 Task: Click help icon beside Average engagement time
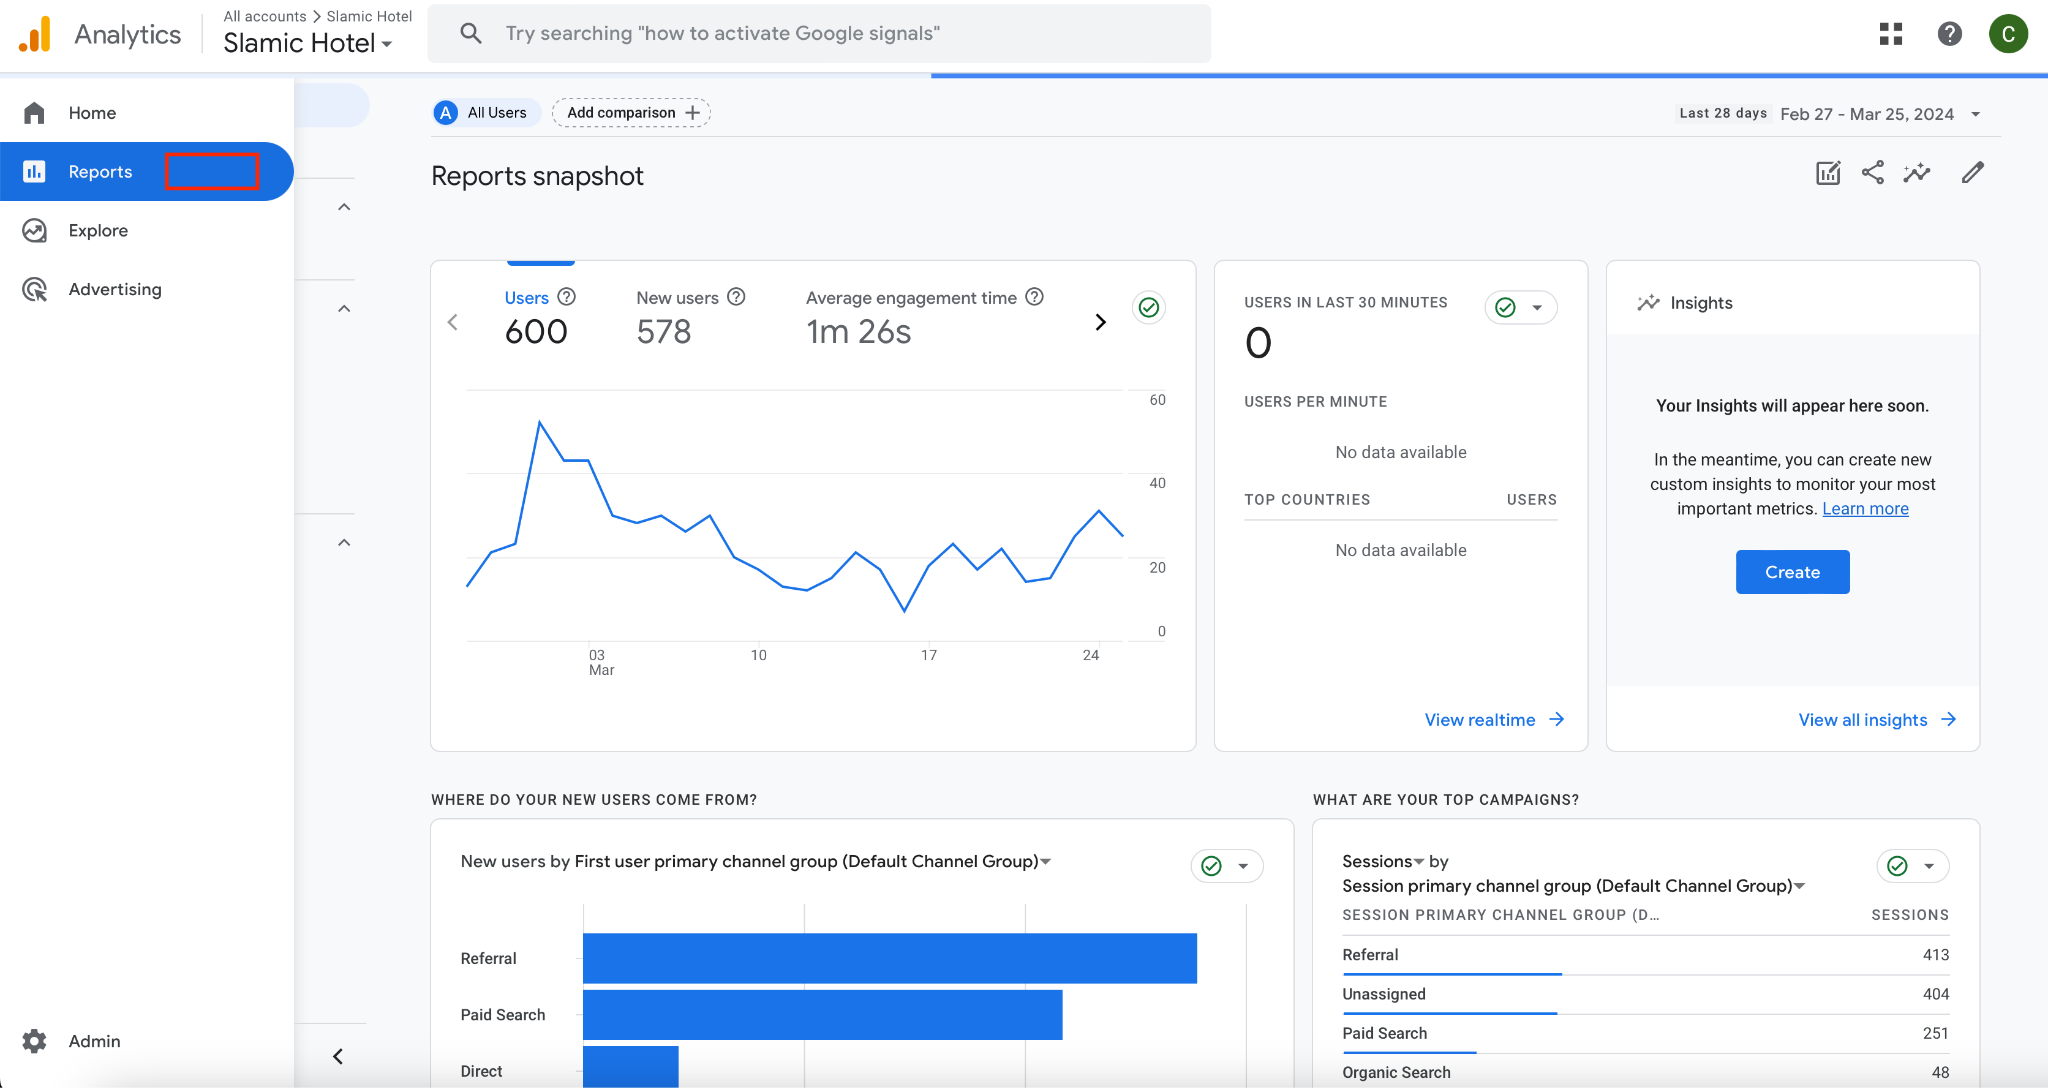1035,297
